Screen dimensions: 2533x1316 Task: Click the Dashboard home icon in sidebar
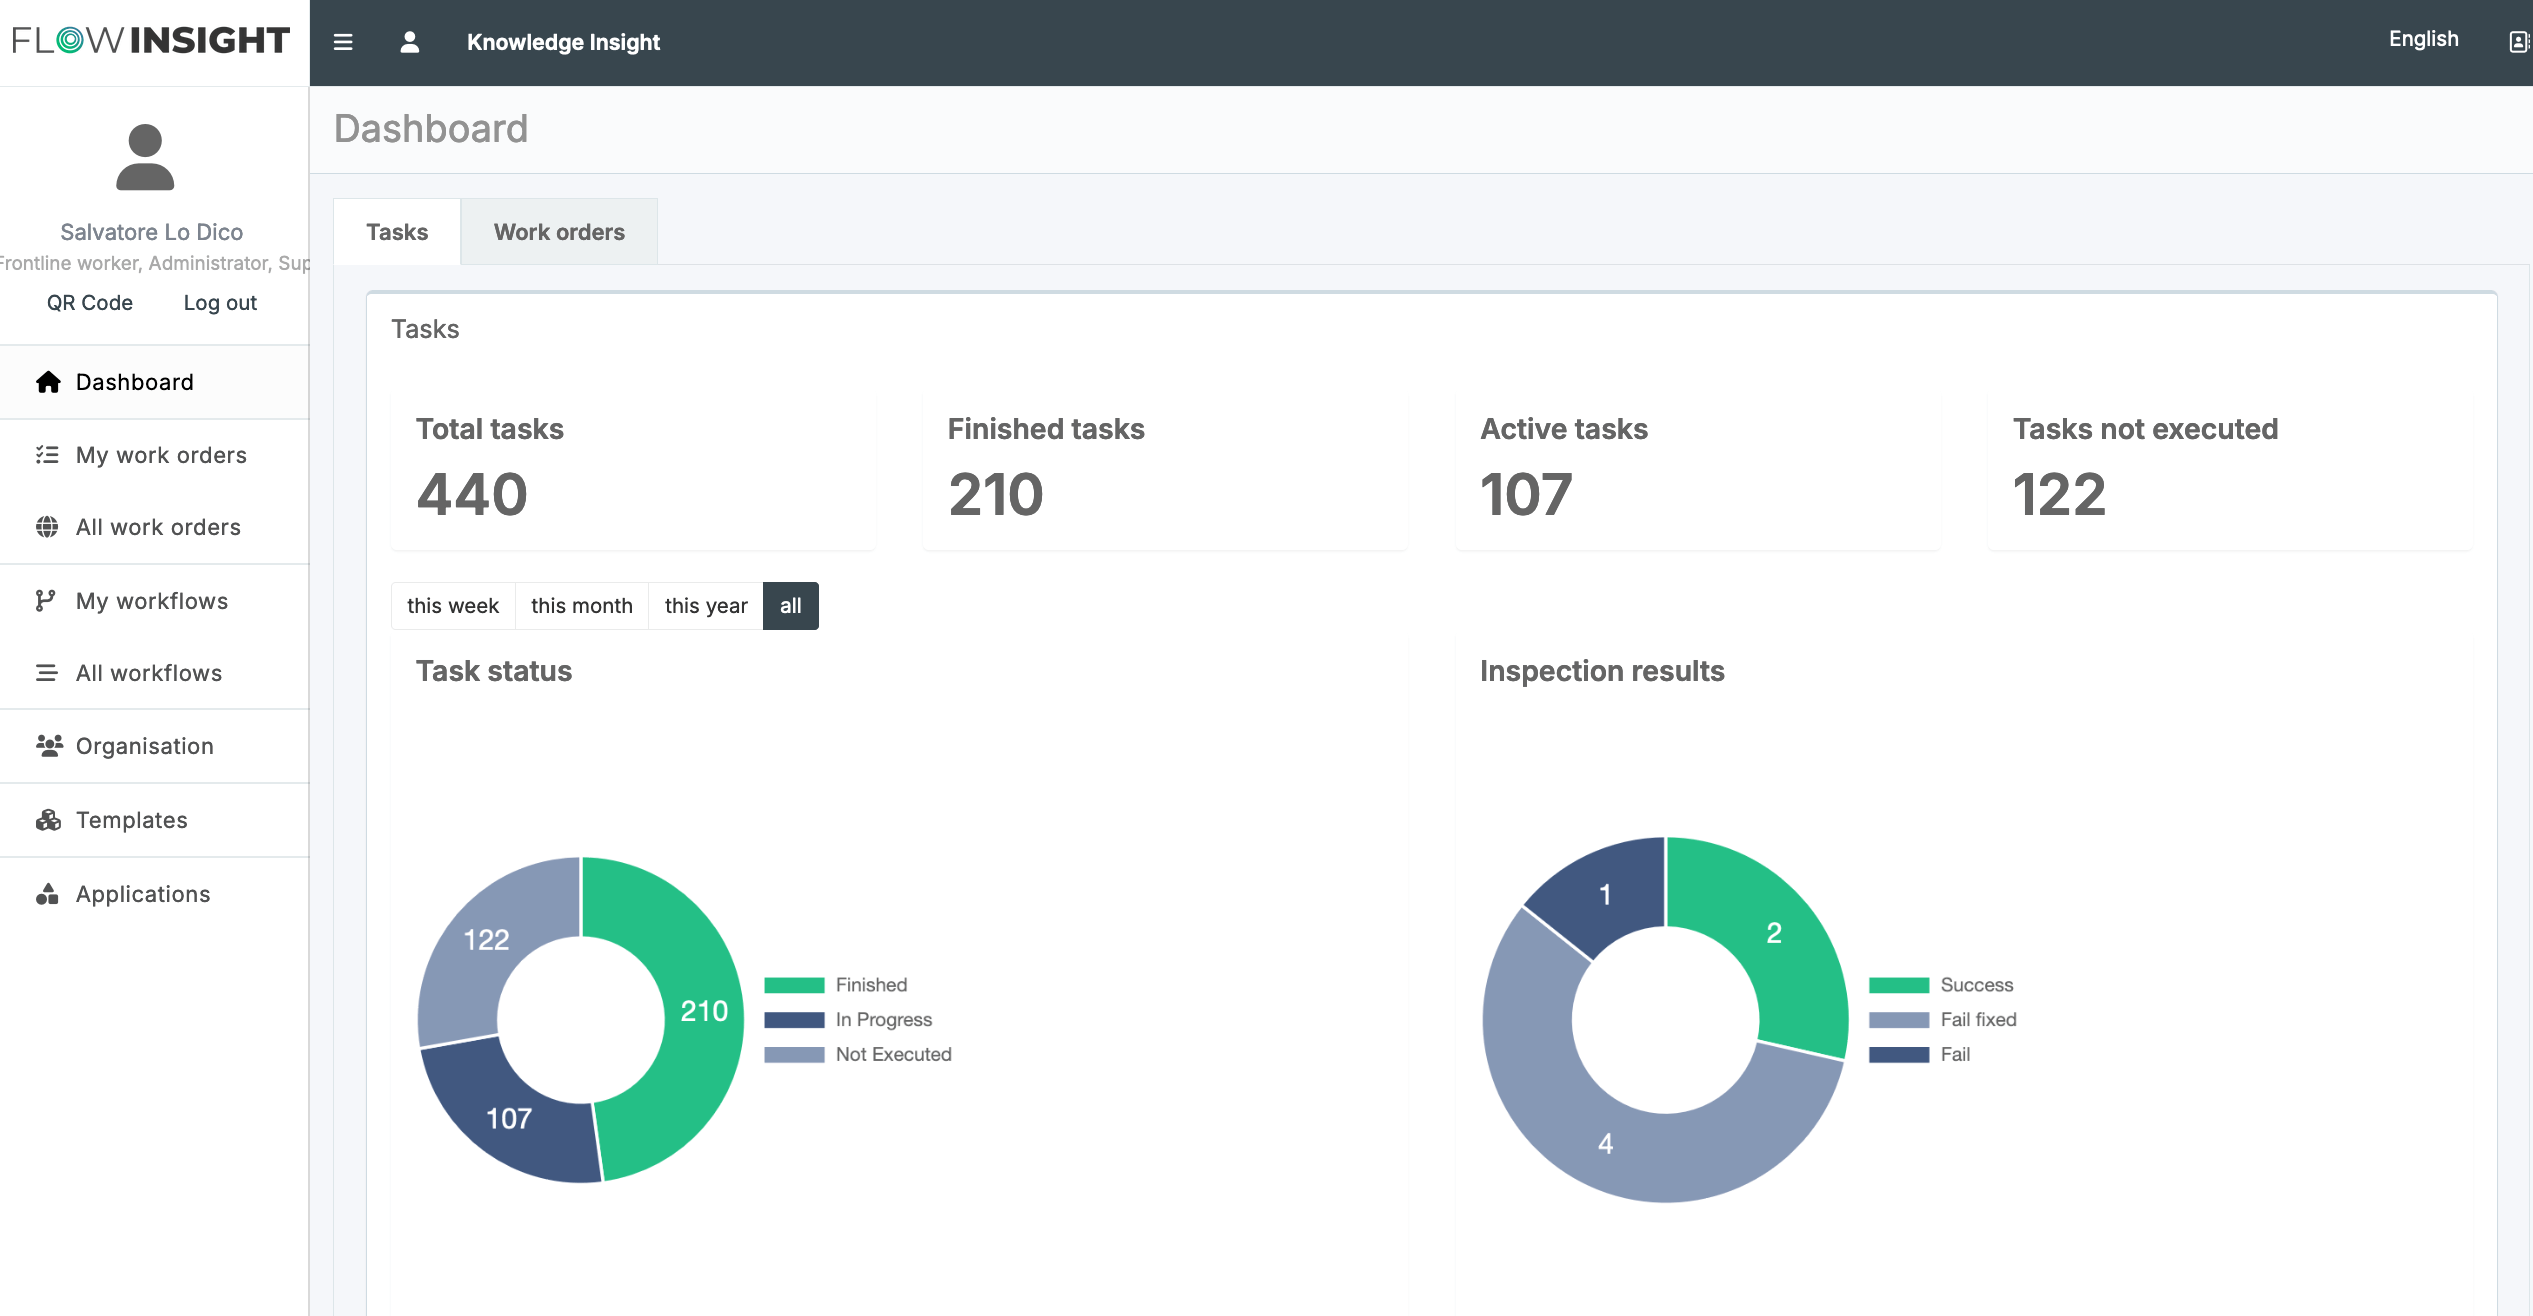[x=48, y=382]
